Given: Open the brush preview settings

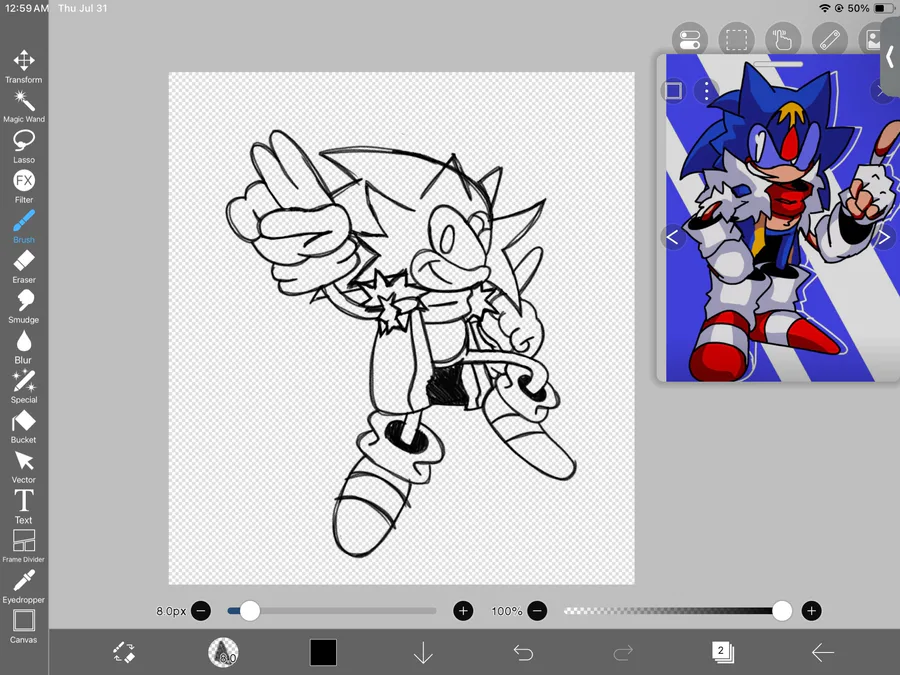Looking at the screenshot, I should coord(223,653).
